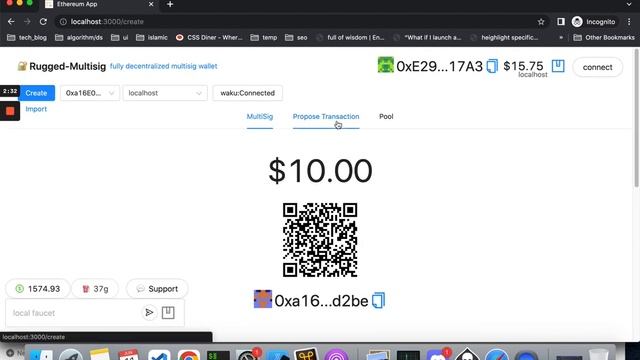Image resolution: width=640 pixels, height=360 pixels.
Task: Click the 0xE29...17A3 address text
Action: click(x=440, y=67)
